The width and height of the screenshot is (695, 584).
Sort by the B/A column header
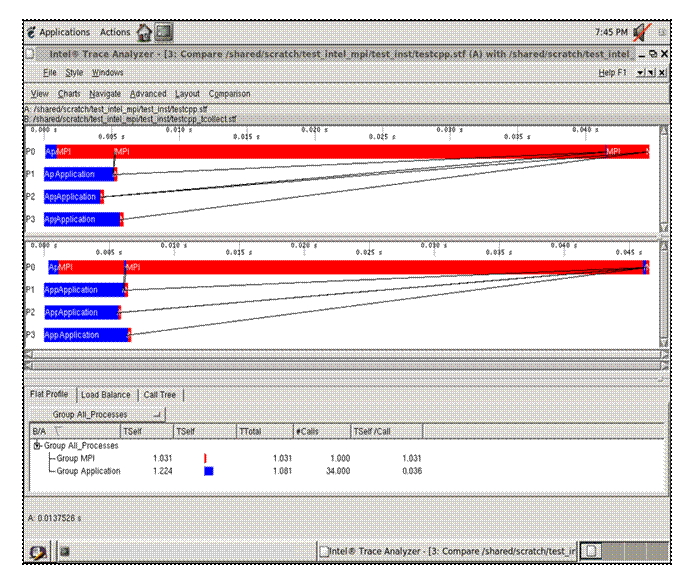tap(75, 431)
